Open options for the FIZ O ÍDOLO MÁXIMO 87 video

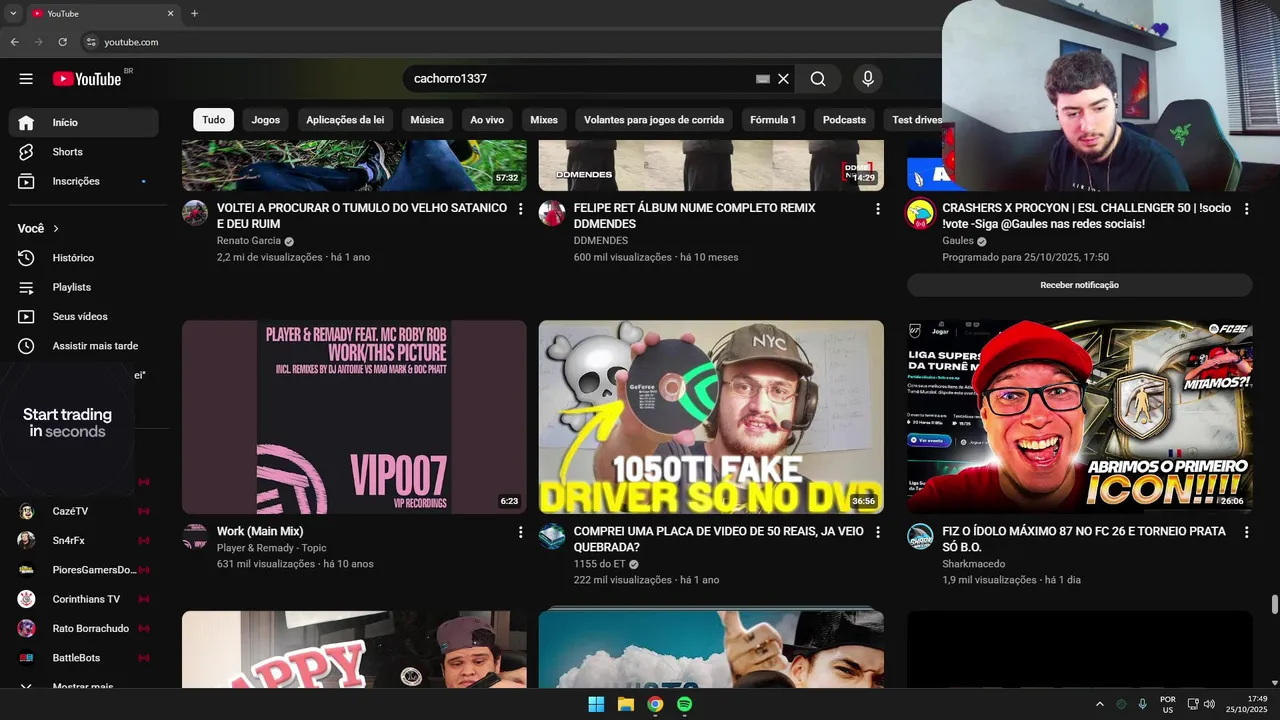[x=1246, y=533]
